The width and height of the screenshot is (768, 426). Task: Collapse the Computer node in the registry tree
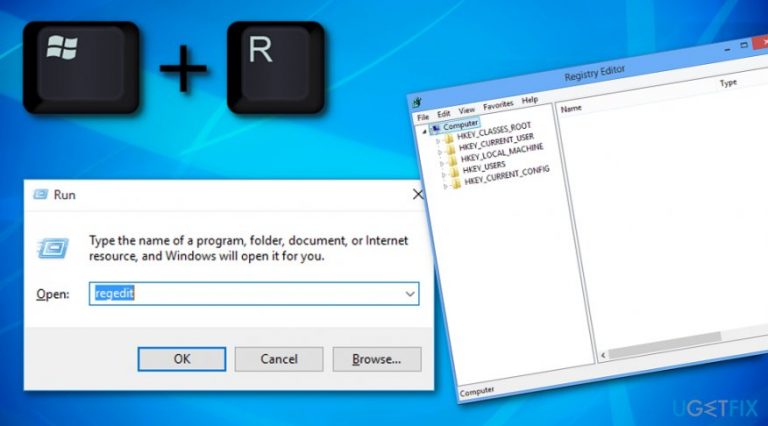point(424,131)
